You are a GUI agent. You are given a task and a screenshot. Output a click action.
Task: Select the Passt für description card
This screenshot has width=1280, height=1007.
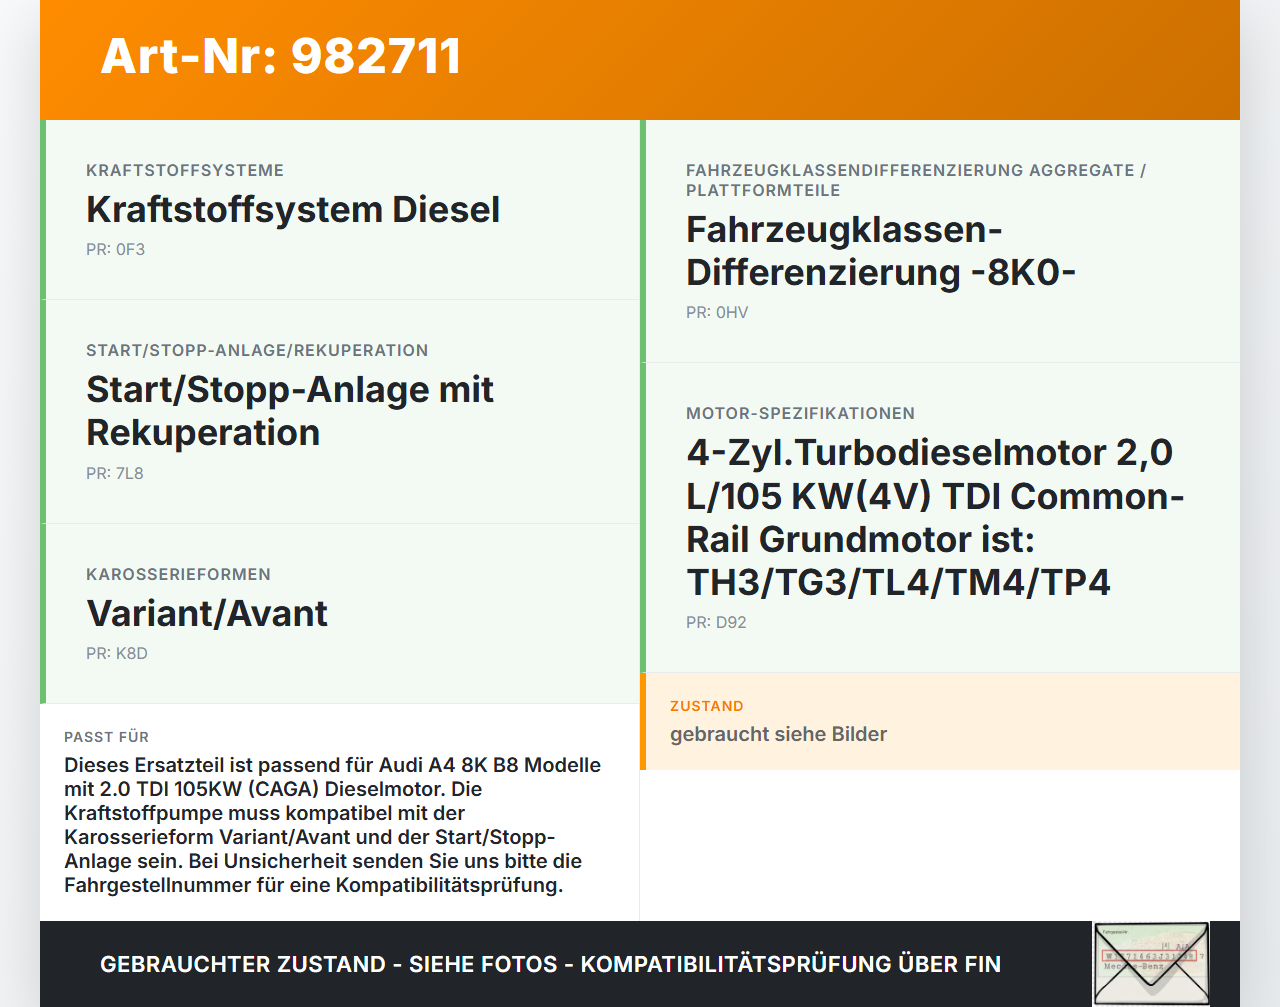point(340,810)
